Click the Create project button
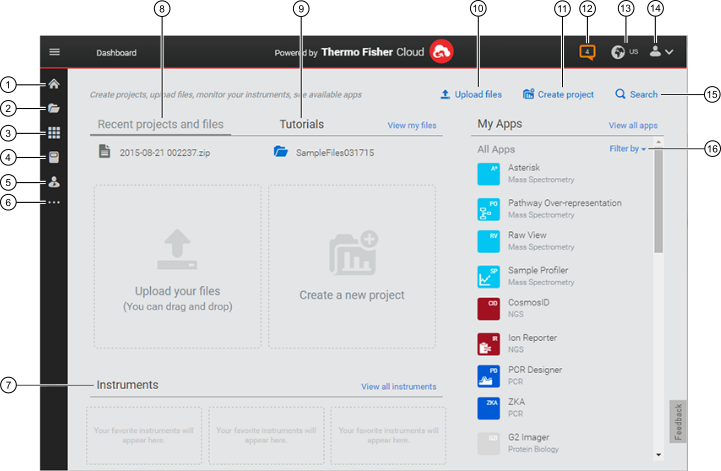This screenshot has width=721, height=471. pos(558,95)
